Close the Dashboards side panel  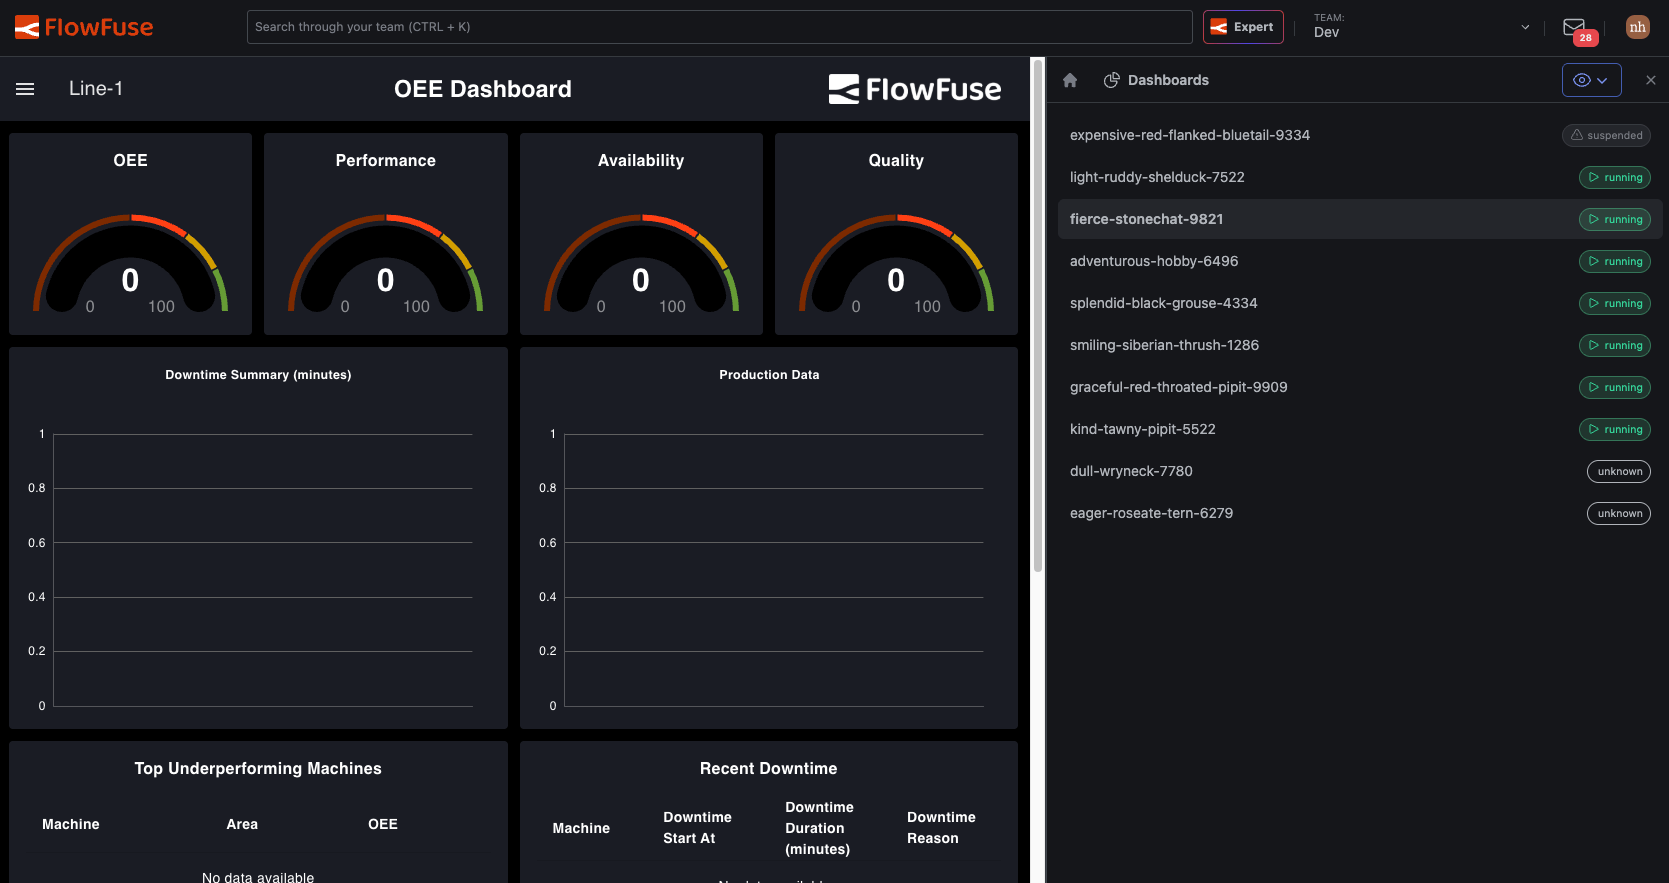[1651, 80]
